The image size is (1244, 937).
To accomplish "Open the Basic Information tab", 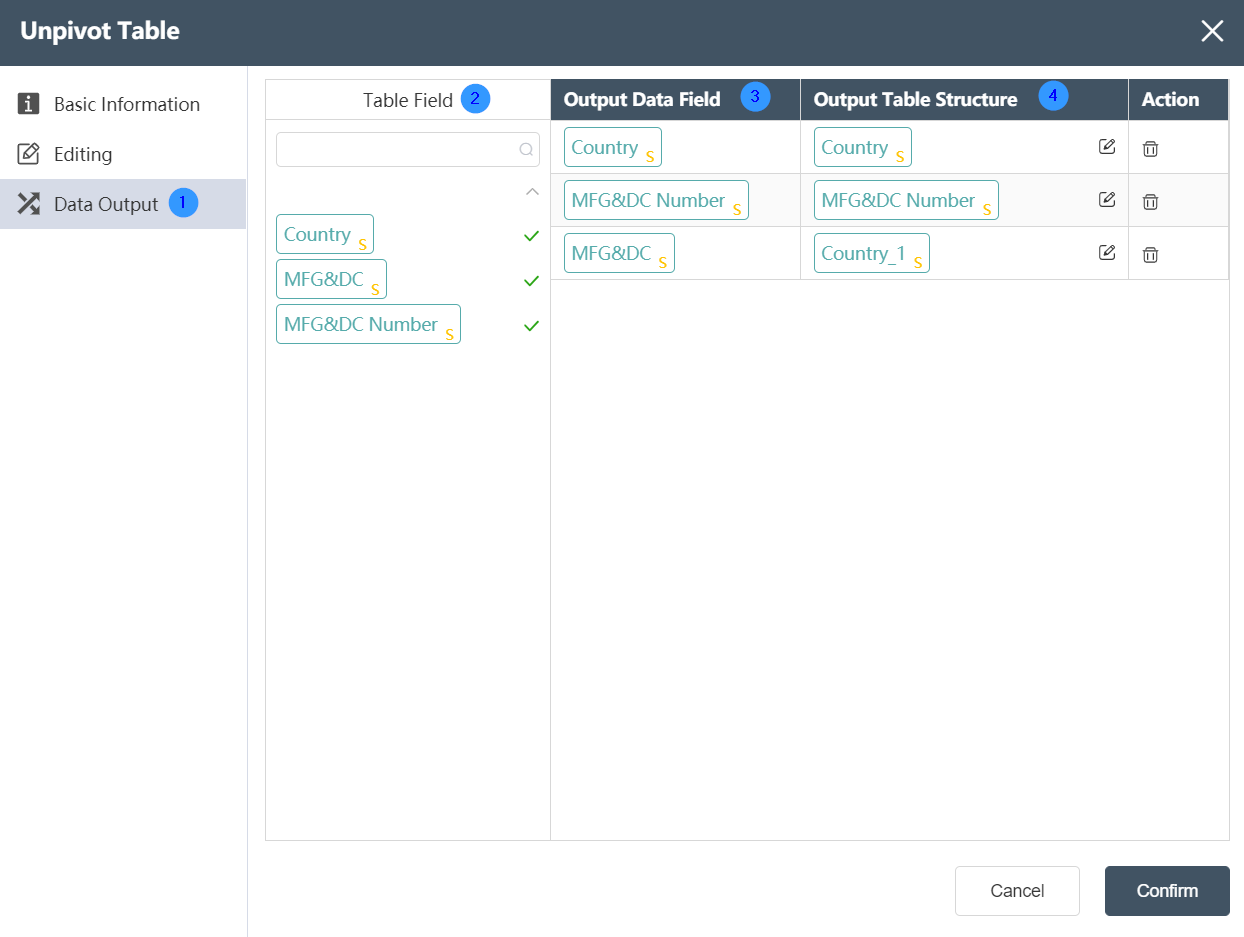I will pos(123,104).
